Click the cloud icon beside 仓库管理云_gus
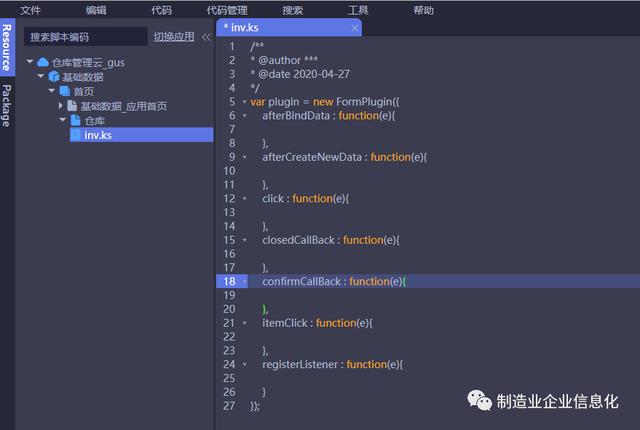Screen dimensions: 640x430 tap(43, 62)
